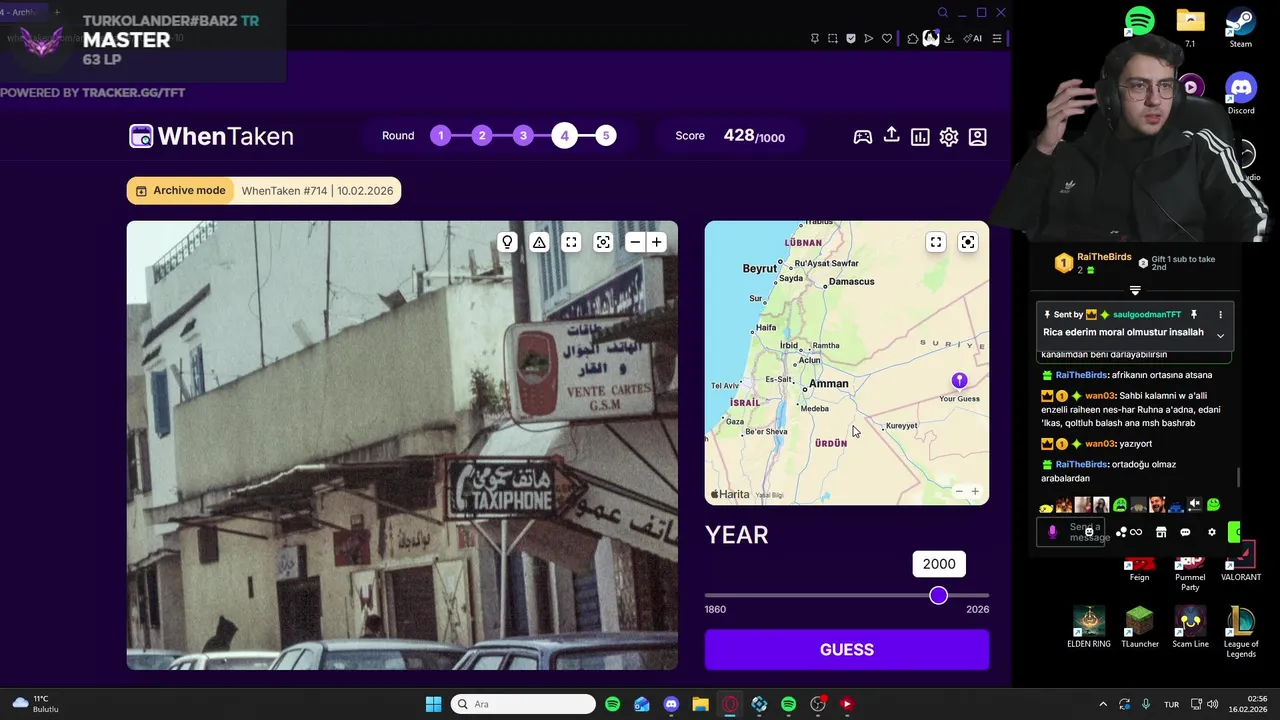Screen dimensions: 1280x720
Task: Click the Archive mode badge
Action: (180, 191)
